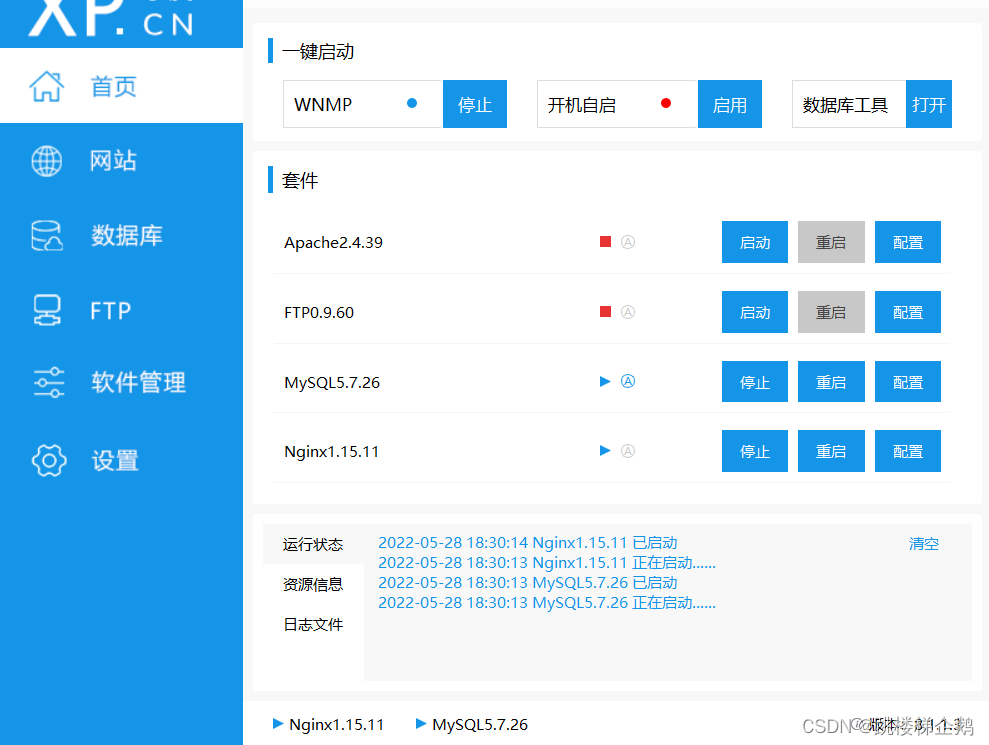The width and height of the screenshot is (989, 745).
Task: Click the greyed 重启 button for FTP0.9.60
Action: [831, 312]
